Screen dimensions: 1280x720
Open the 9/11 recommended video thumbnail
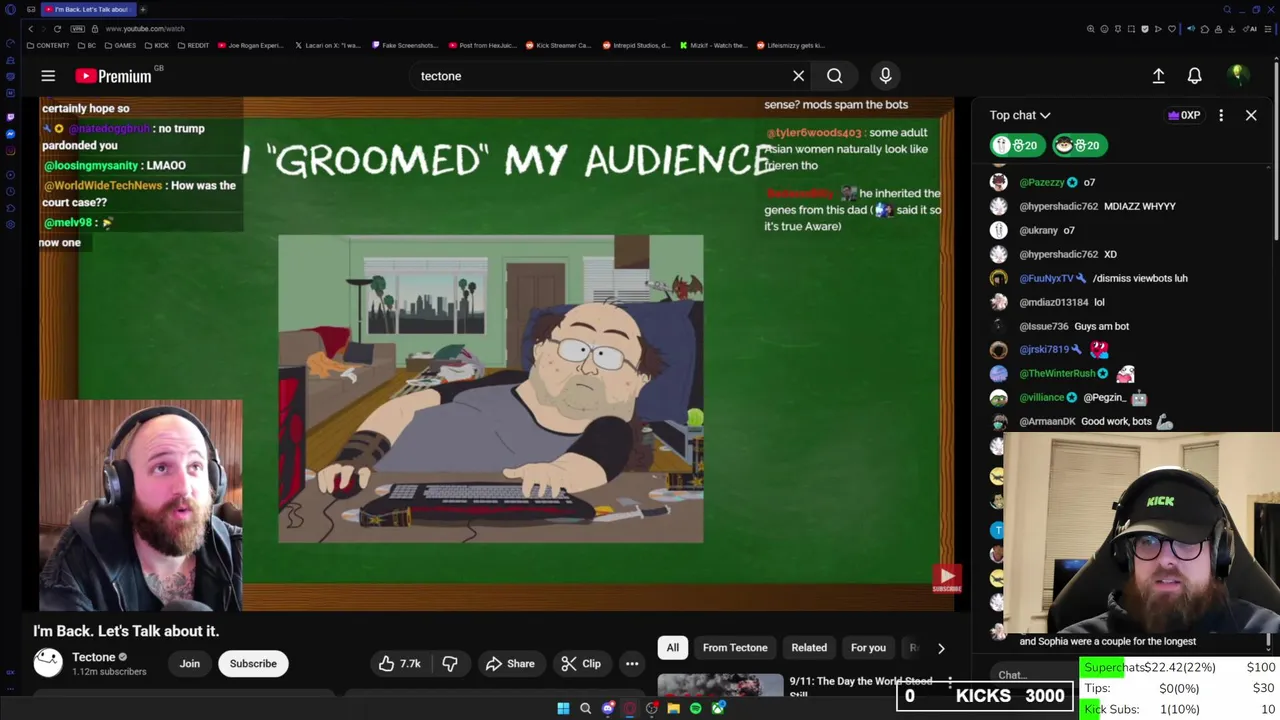(x=720, y=686)
